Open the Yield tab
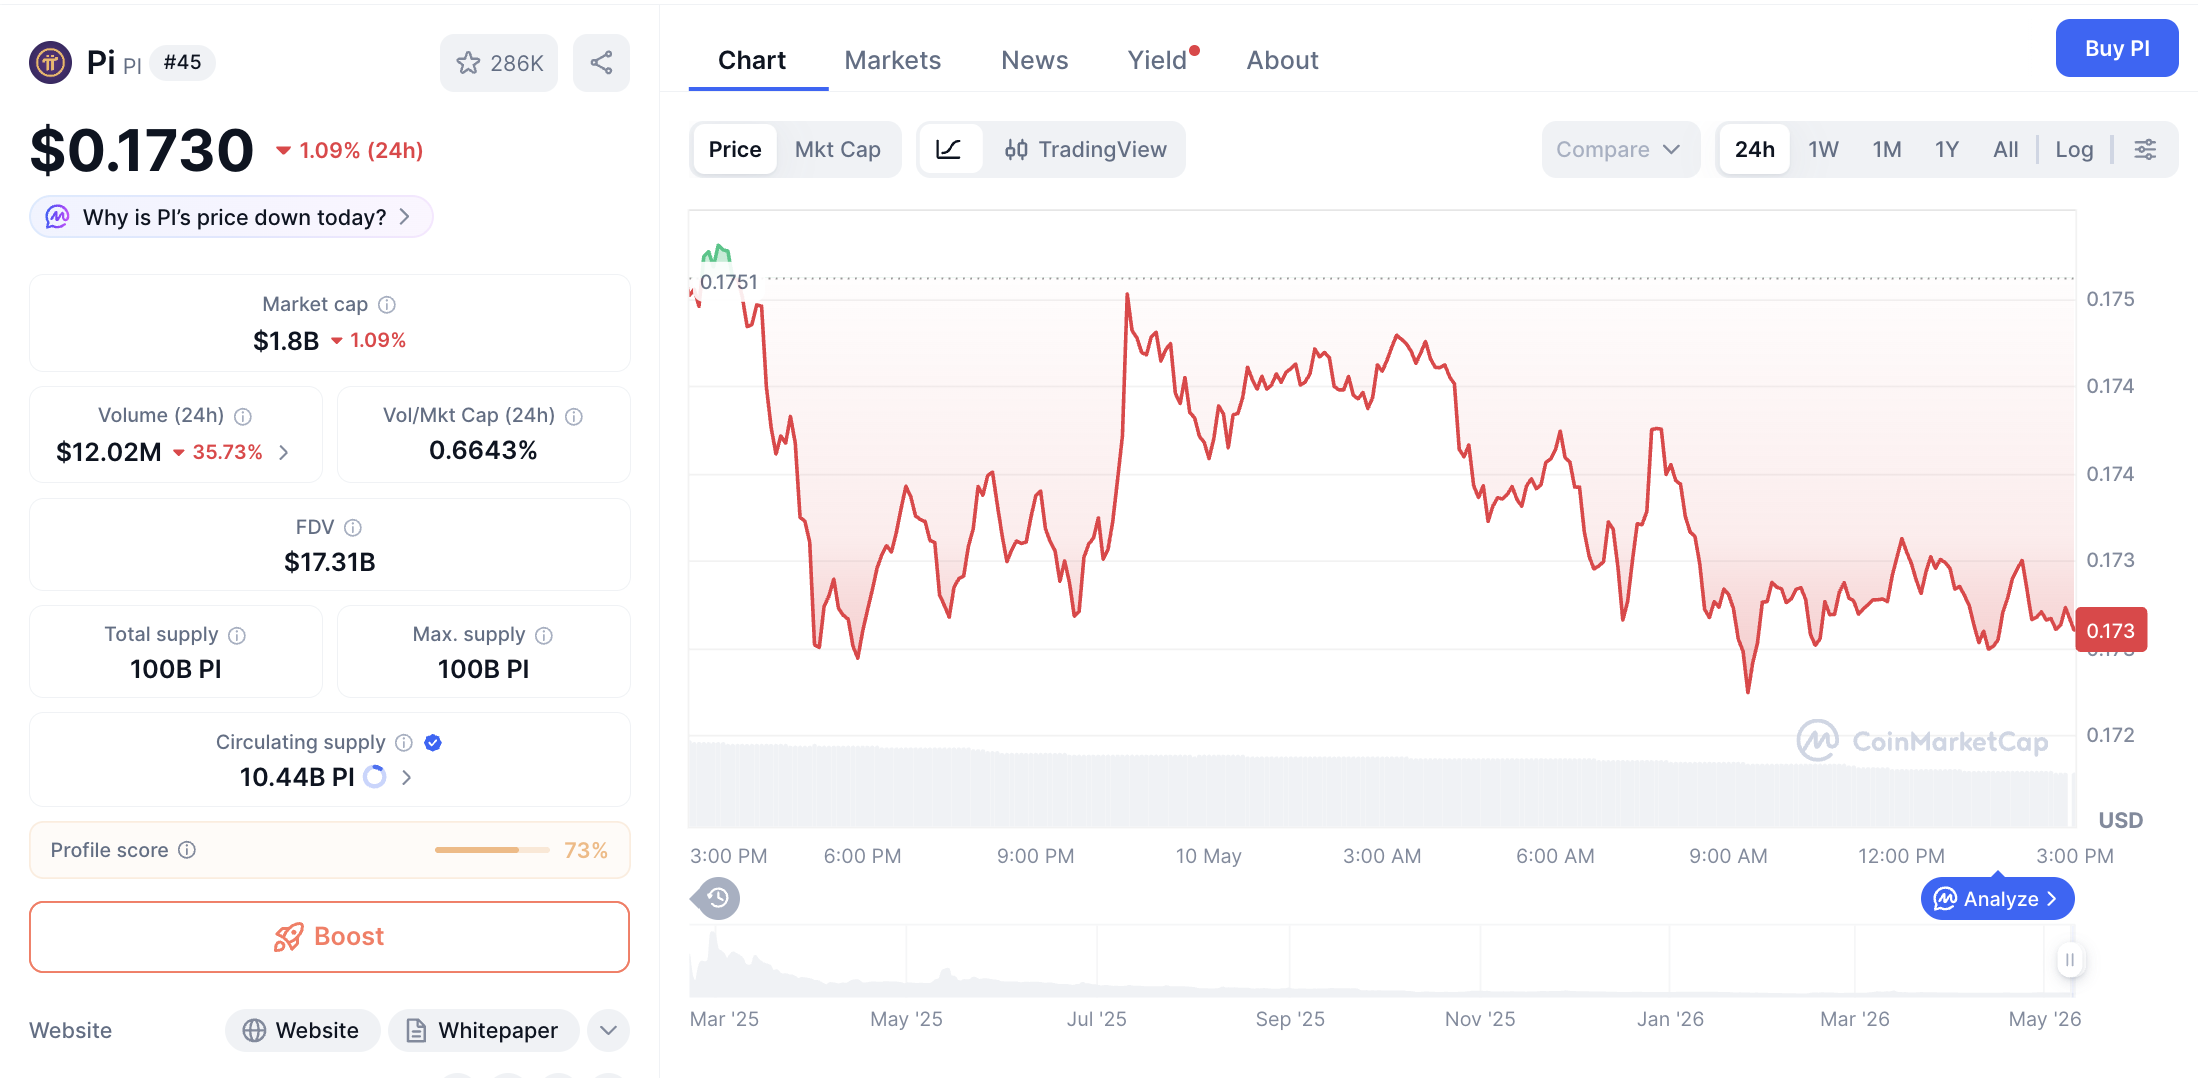 (x=1158, y=61)
